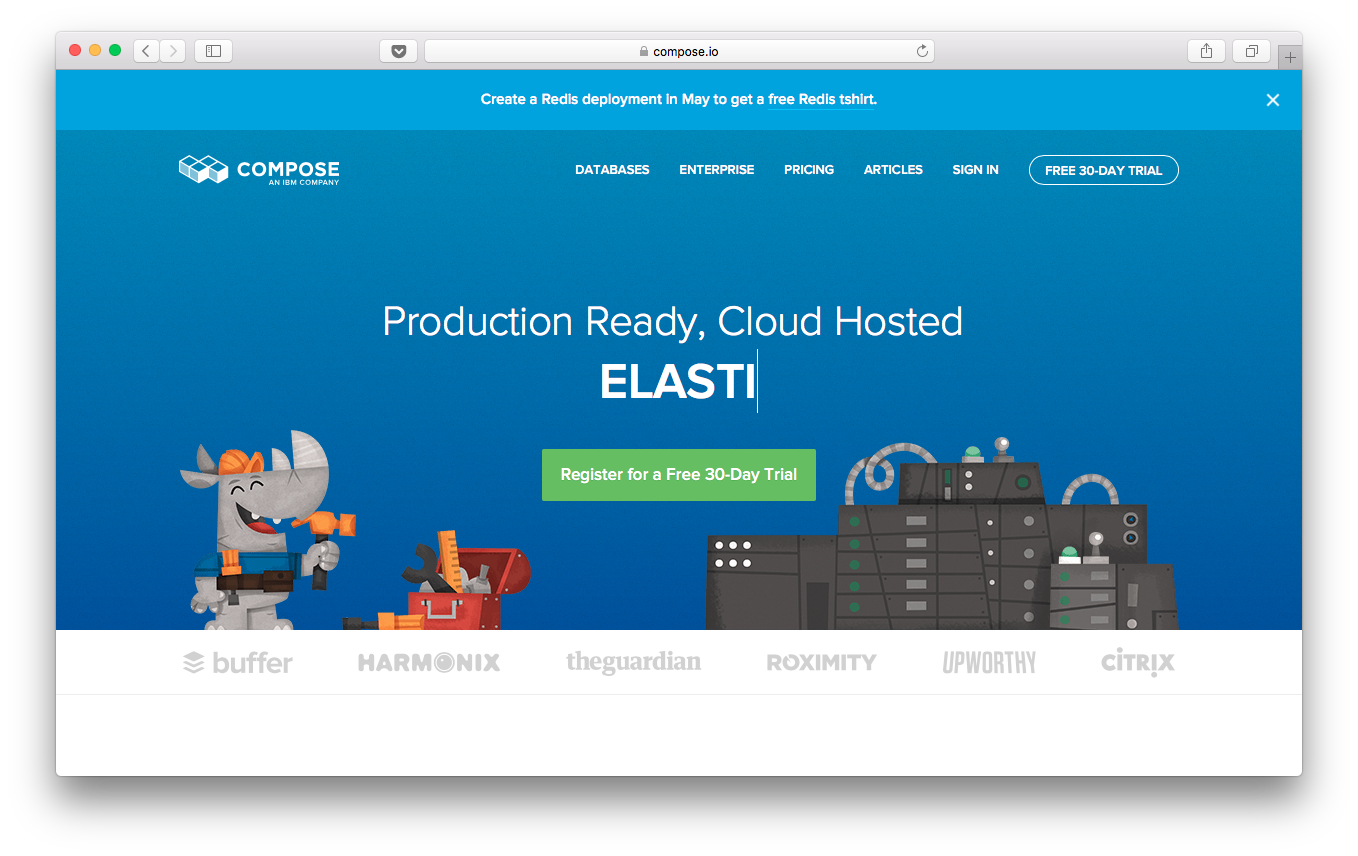Toggle the Safari sidebar button
This screenshot has width=1358, height=856.
click(x=213, y=51)
